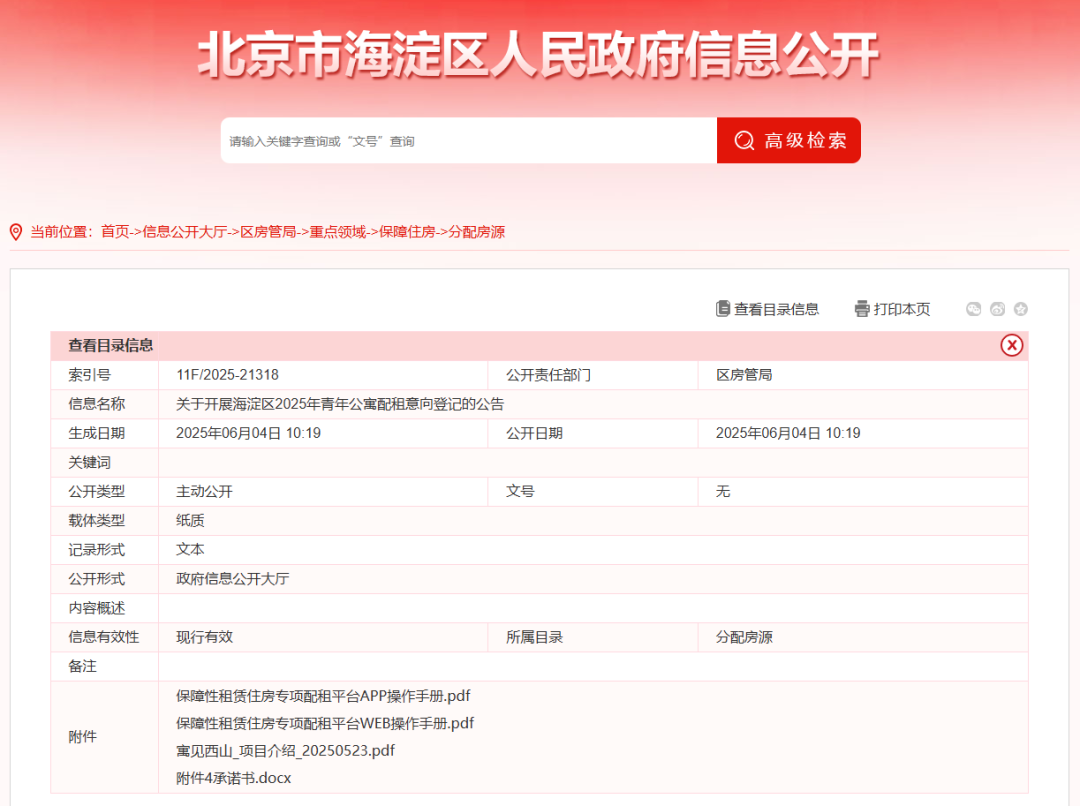Click the 查看目录信息 panel header title

click(x=110, y=345)
